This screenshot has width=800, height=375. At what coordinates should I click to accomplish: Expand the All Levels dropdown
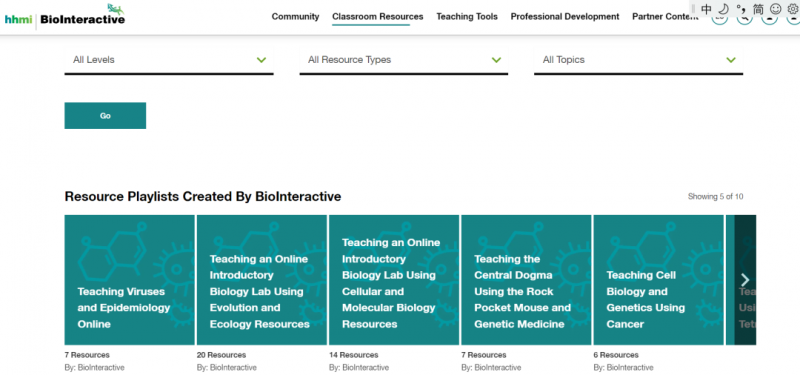tap(169, 60)
